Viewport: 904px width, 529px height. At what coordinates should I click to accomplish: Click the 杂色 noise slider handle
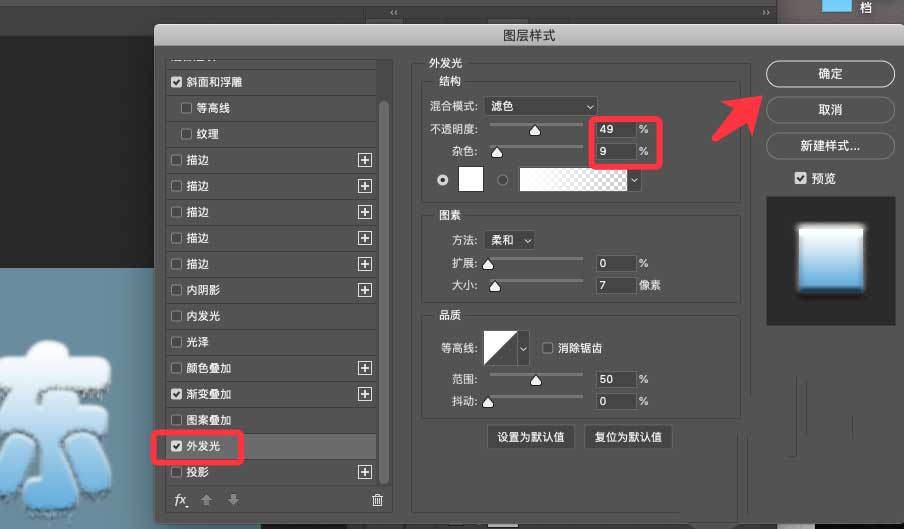[496, 152]
